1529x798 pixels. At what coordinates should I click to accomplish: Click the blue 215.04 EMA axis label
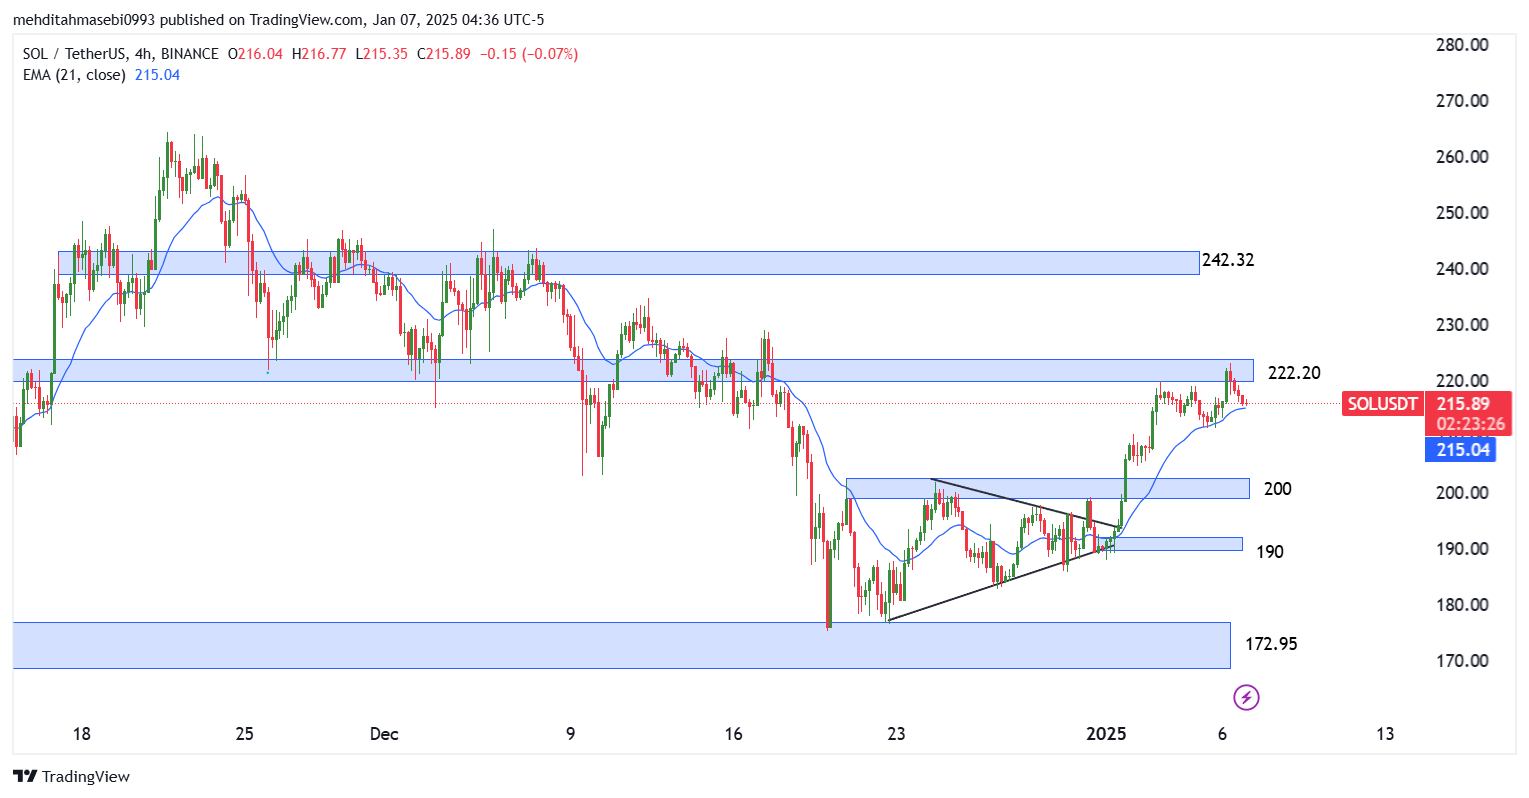point(1463,450)
